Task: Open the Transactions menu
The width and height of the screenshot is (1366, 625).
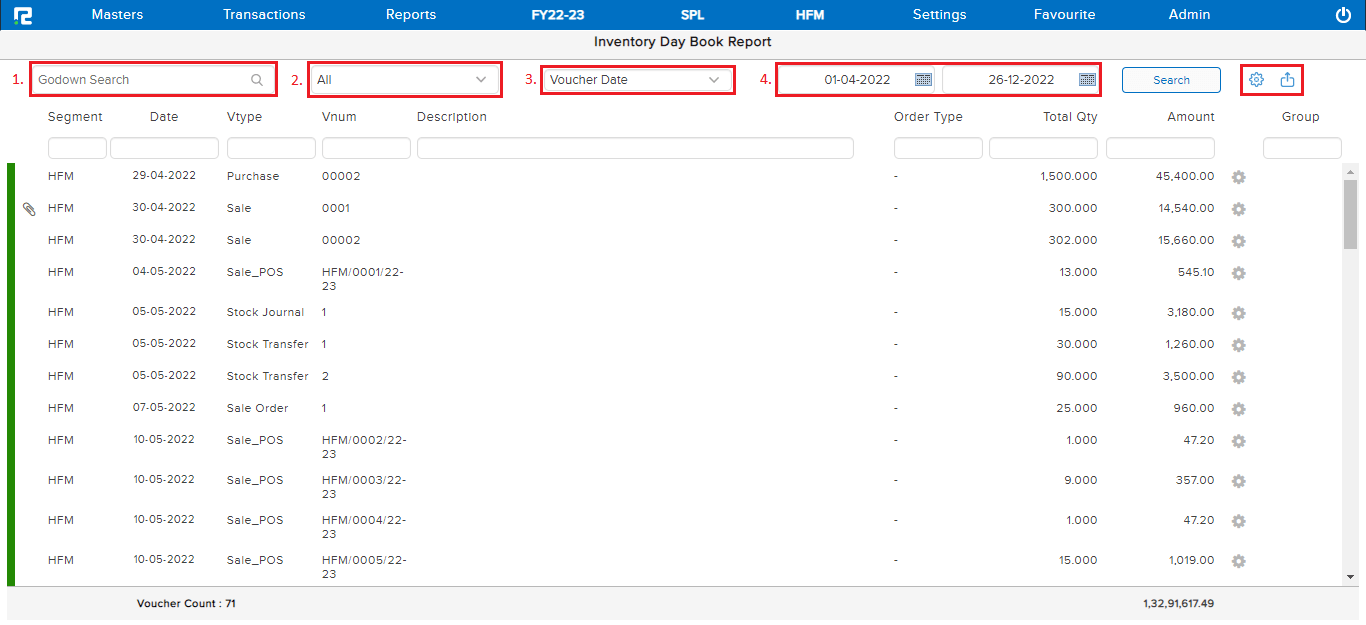Action: (263, 14)
